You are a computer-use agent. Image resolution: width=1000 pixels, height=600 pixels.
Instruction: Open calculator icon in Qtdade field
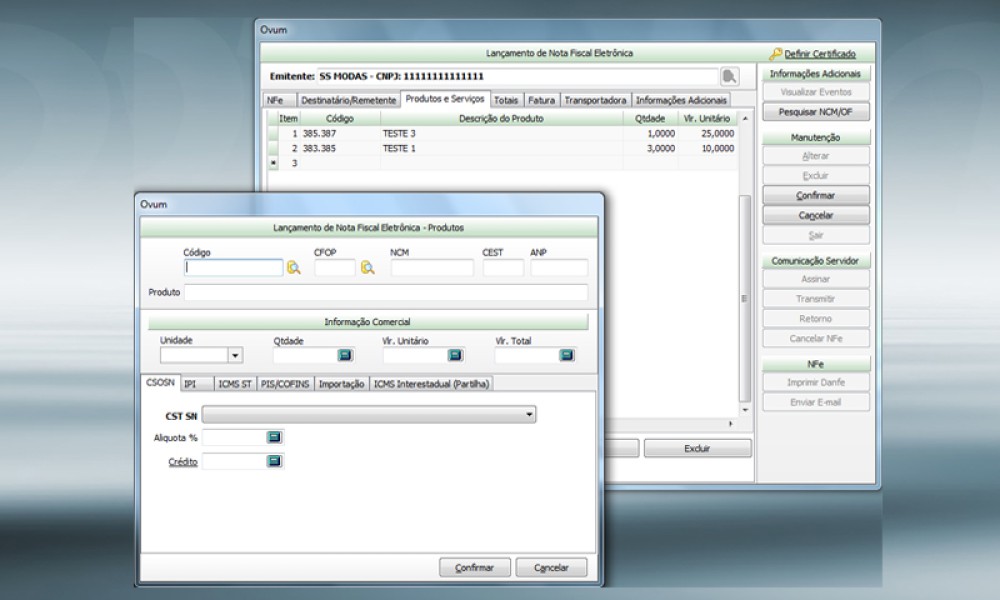coord(344,355)
